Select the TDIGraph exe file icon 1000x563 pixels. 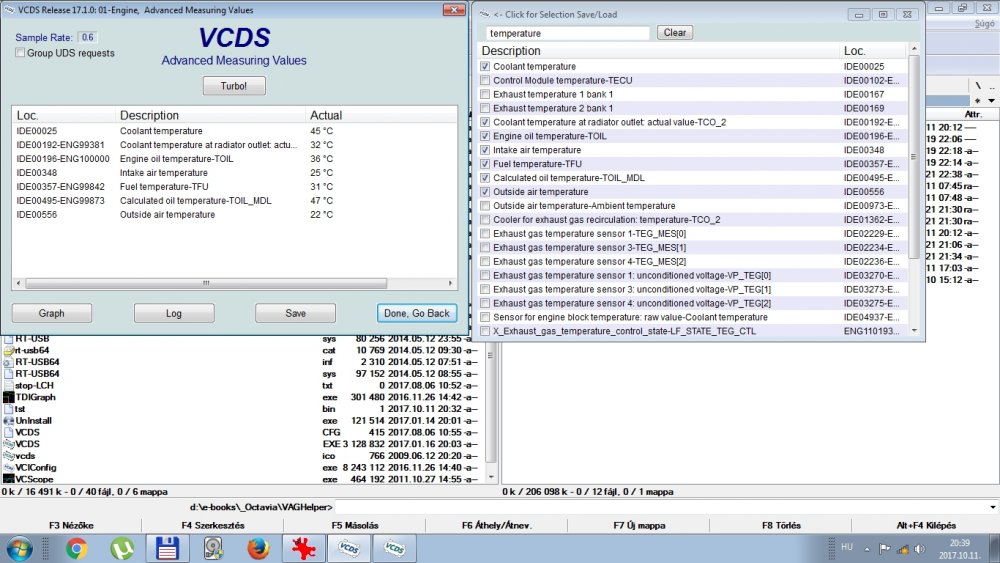(x=8, y=397)
